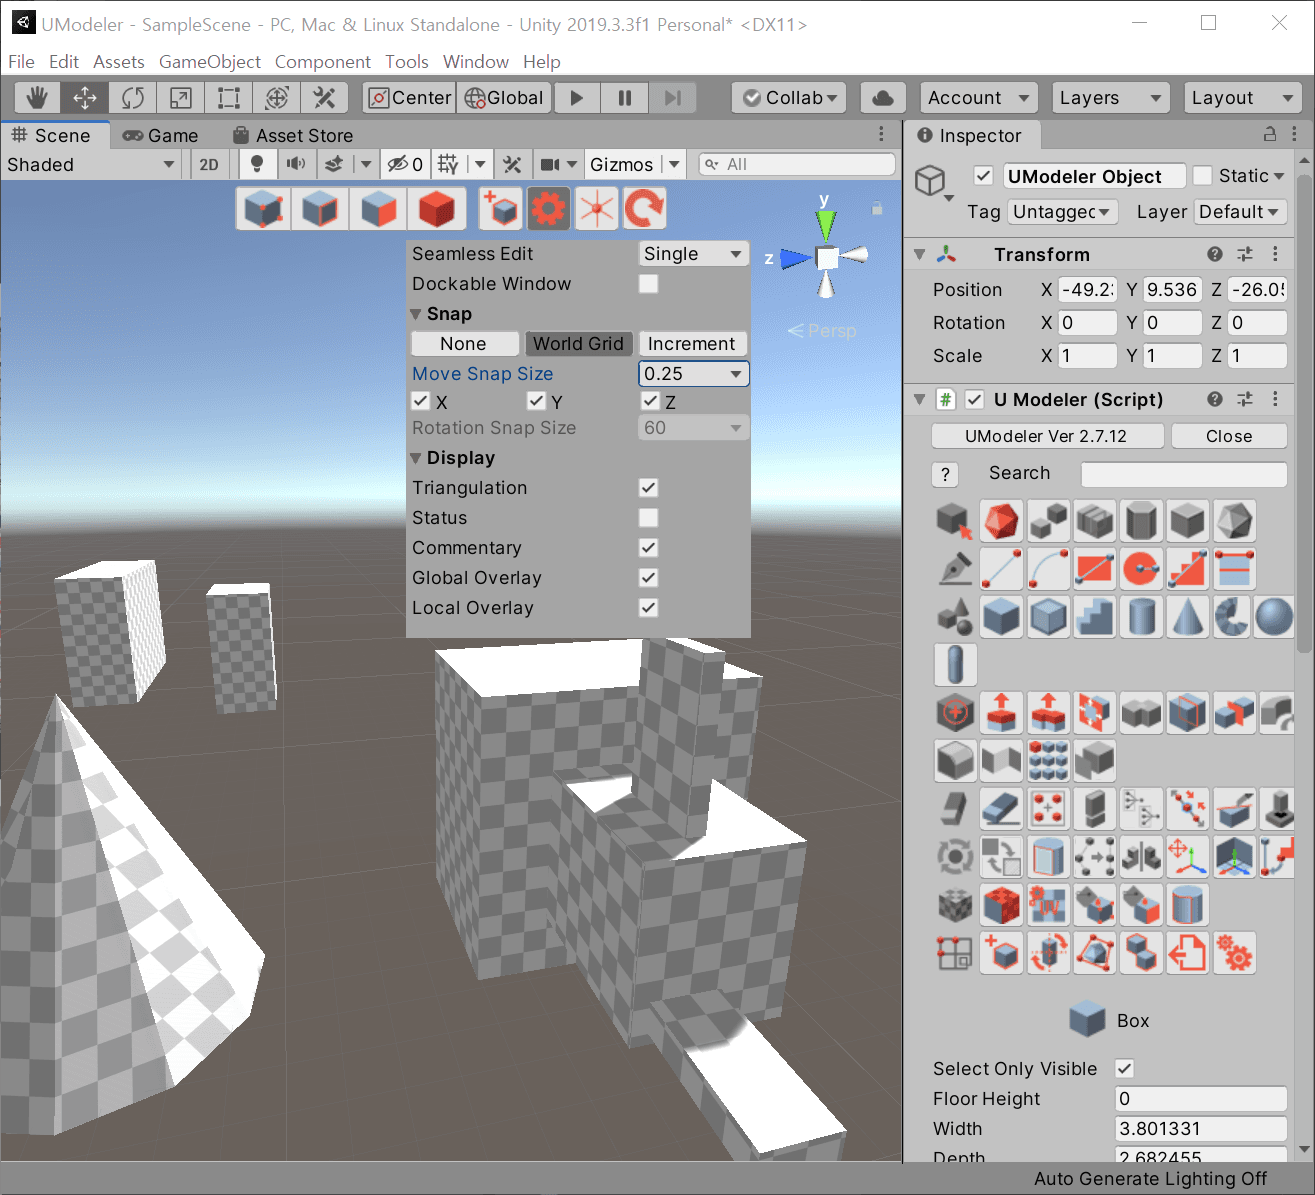1315x1195 pixels.
Task: Uncheck the Global Overlay checkbox
Action: pos(649,578)
